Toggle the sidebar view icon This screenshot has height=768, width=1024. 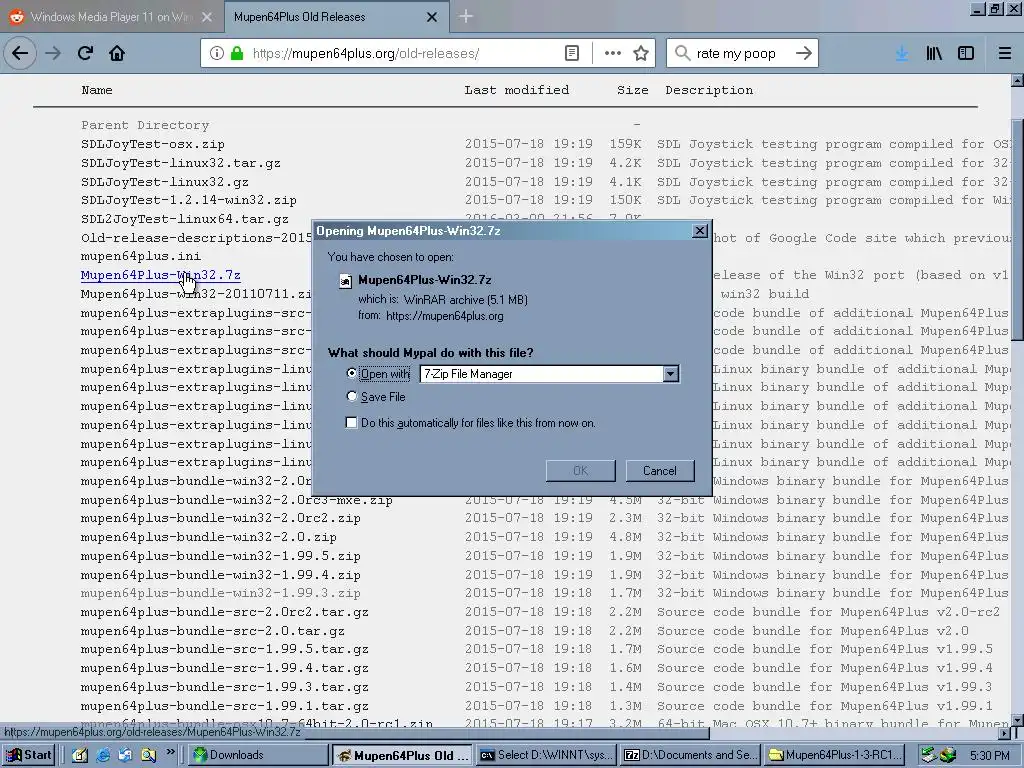(x=966, y=53)
